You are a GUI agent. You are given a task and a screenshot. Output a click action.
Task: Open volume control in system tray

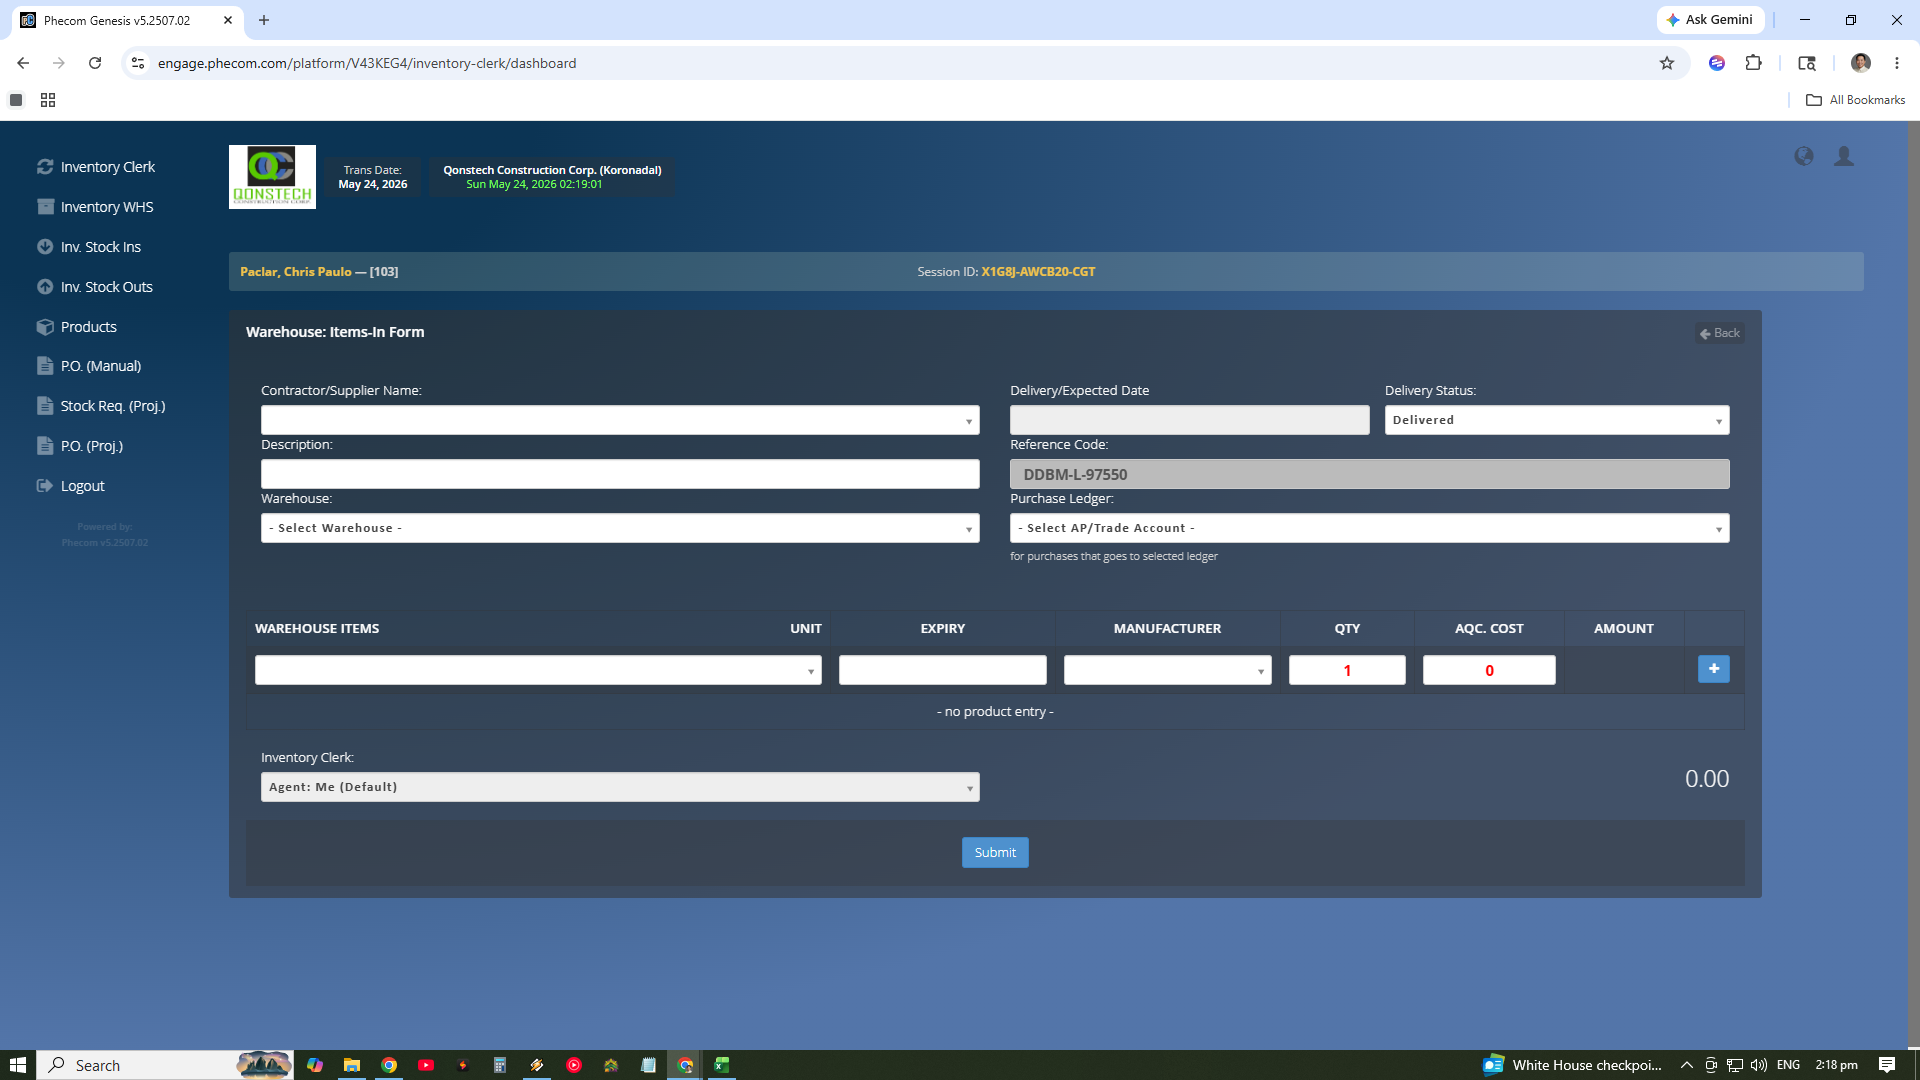[1758, 1065]
